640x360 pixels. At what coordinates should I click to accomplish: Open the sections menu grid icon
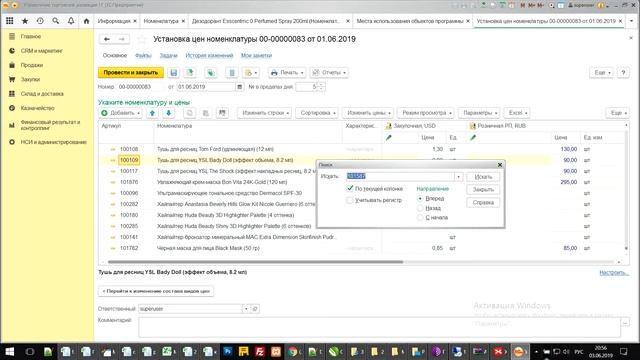pos(9,21)
